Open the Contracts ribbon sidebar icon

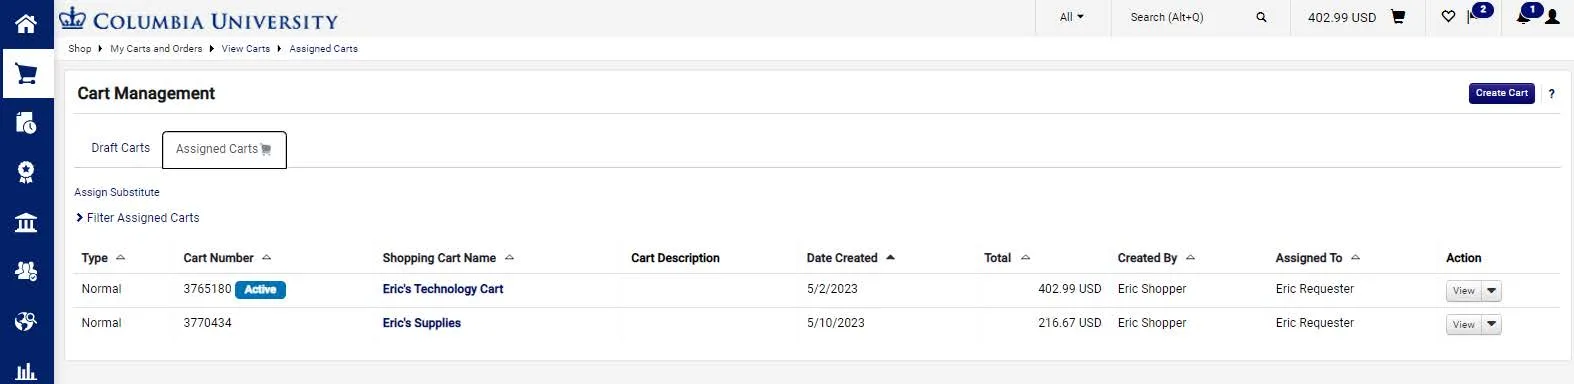26,172
